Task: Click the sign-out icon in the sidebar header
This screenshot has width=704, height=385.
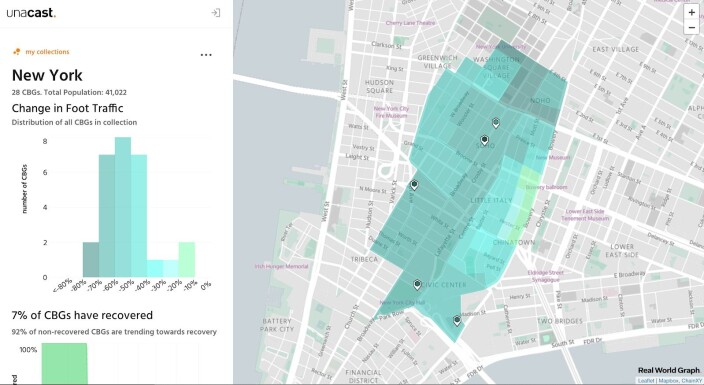Action: pos(216,13)
